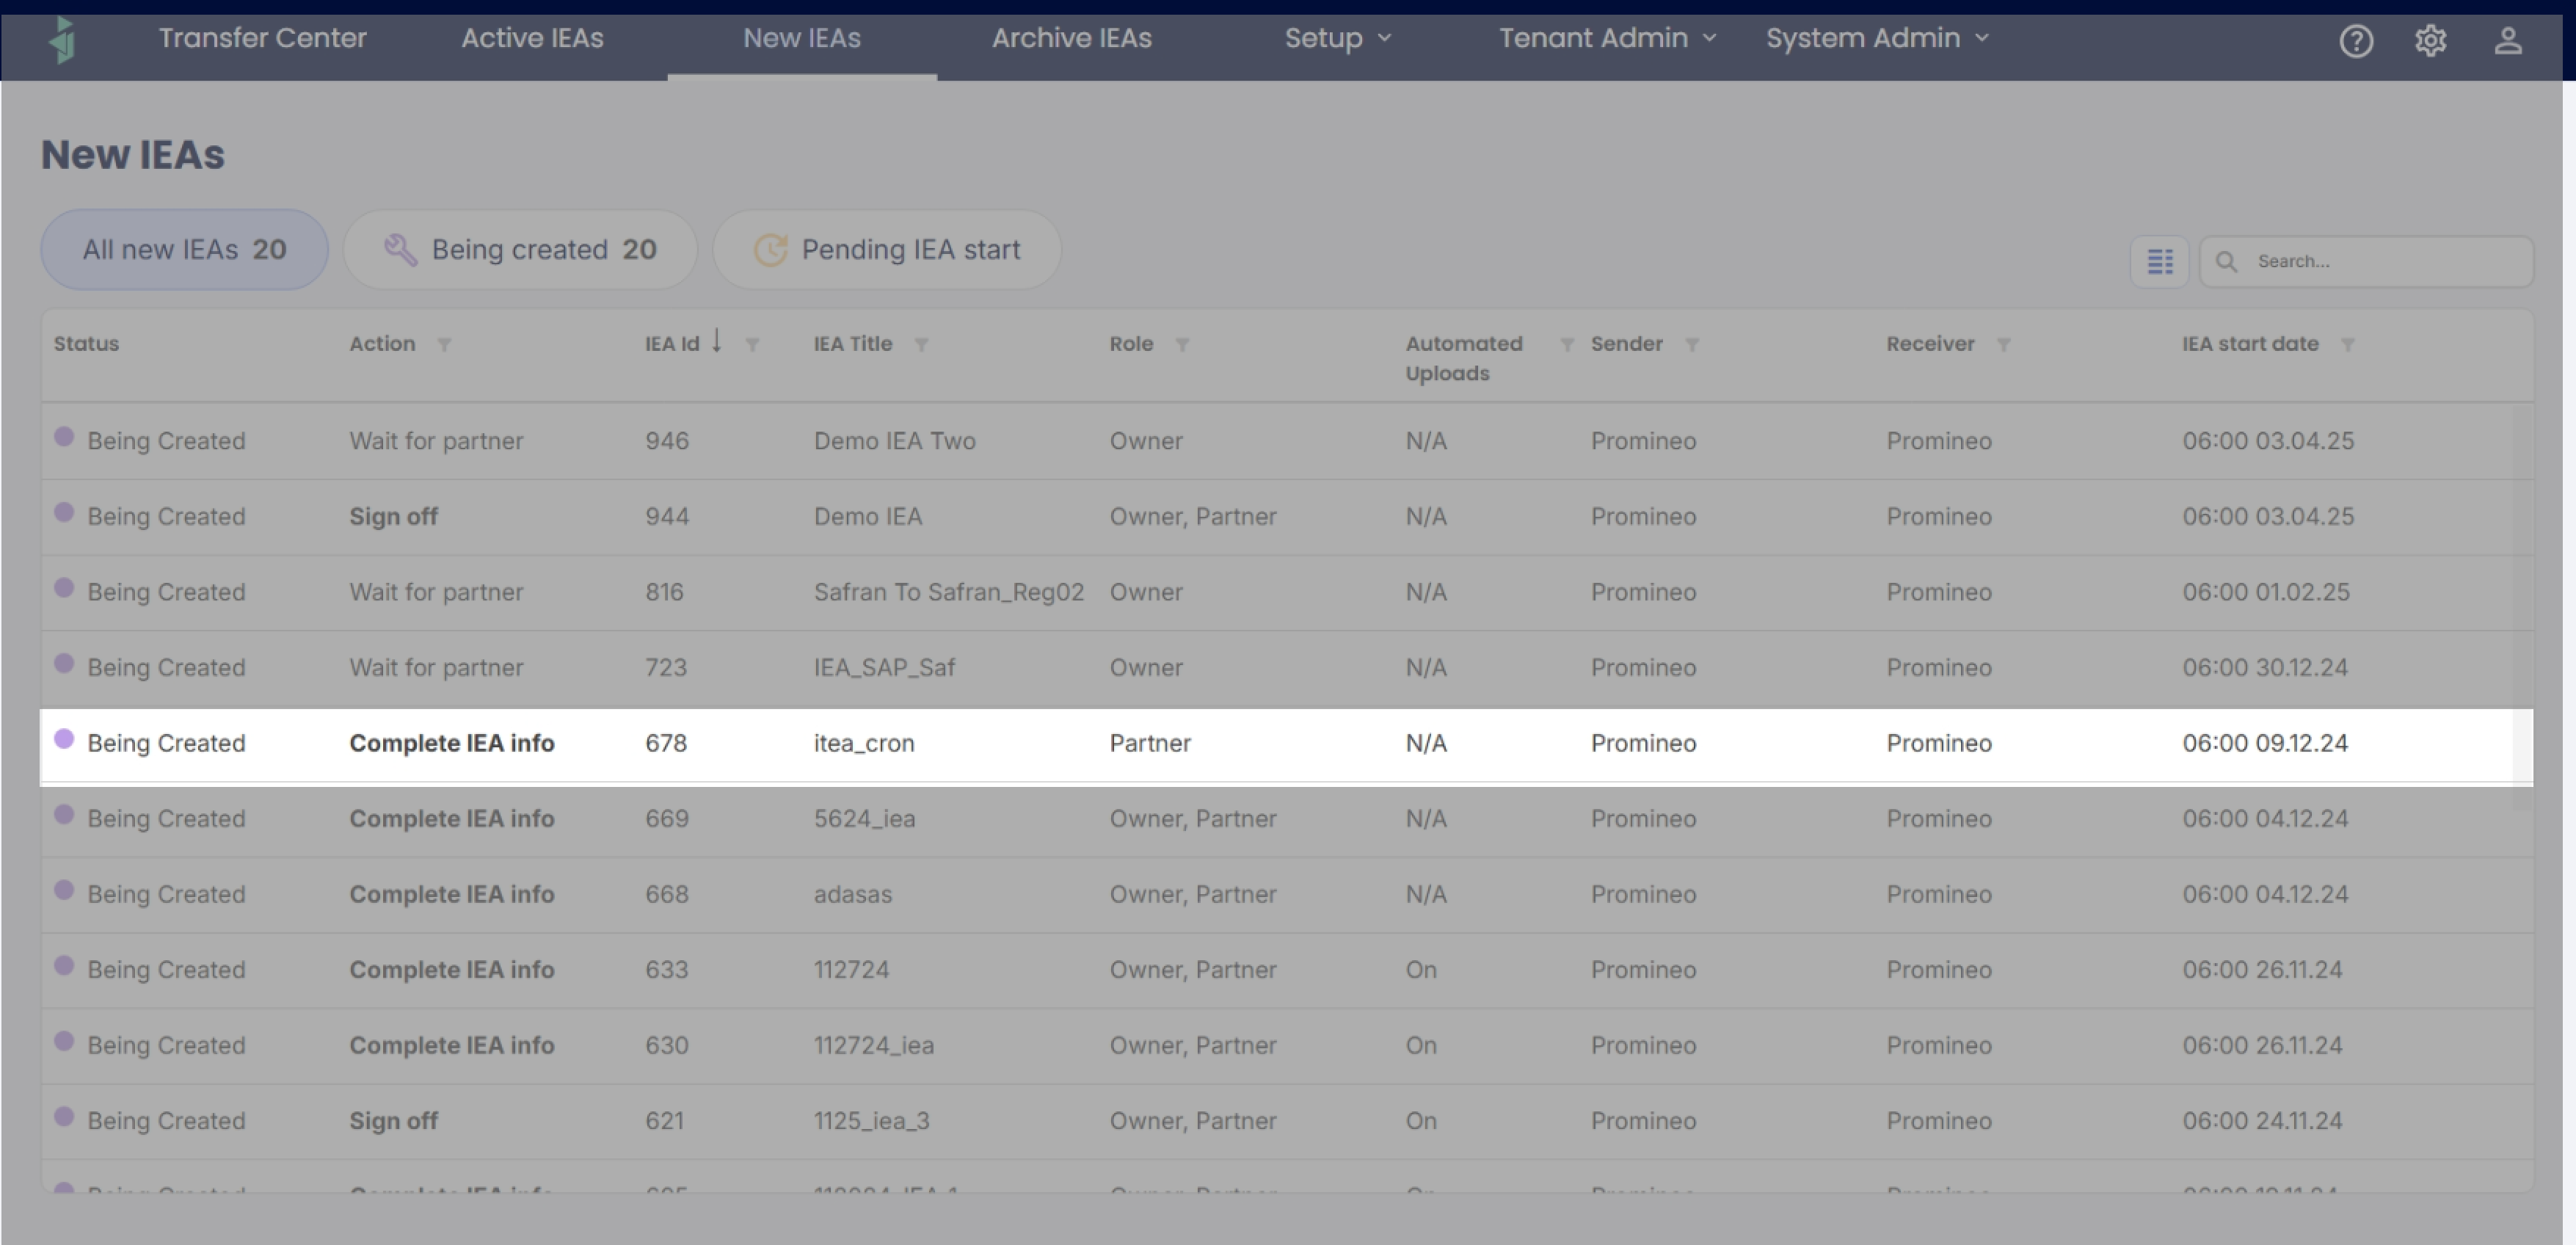Switch to the Archive IEAs tab

tap(1071, 38)
